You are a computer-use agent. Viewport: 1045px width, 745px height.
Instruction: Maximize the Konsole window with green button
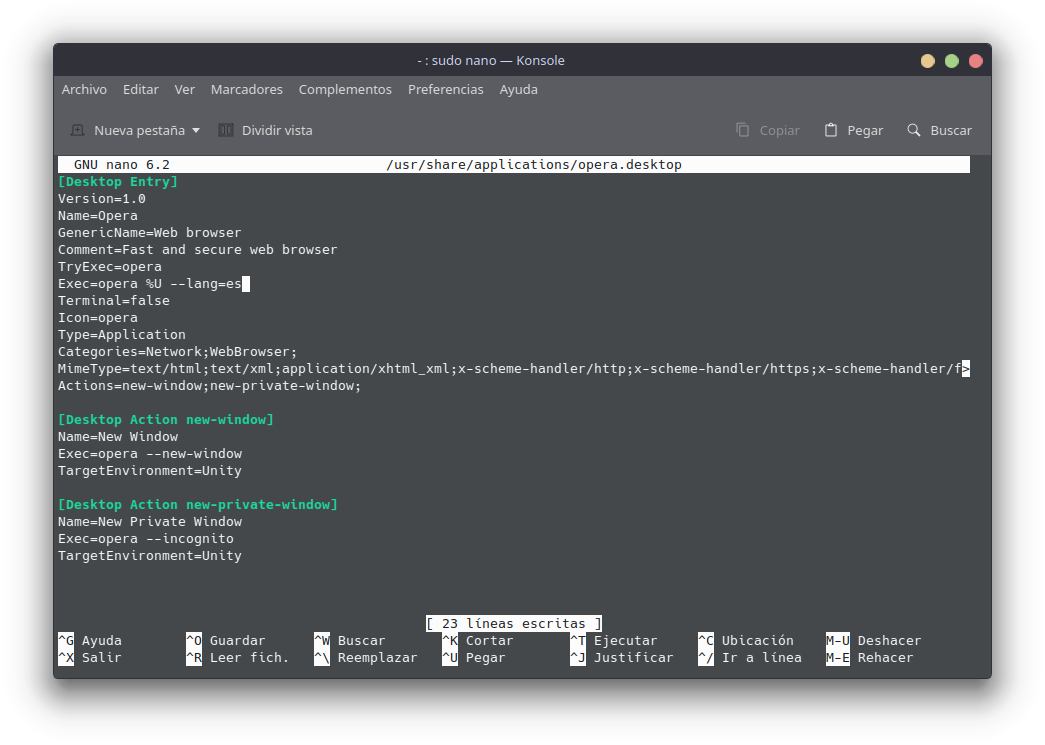952,61
